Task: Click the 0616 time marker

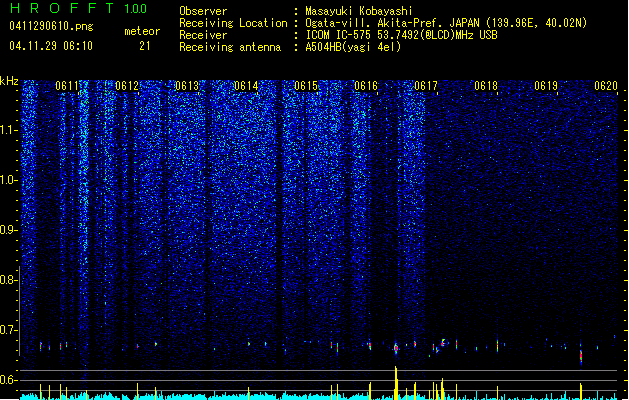Action: [x=366, y=86]
